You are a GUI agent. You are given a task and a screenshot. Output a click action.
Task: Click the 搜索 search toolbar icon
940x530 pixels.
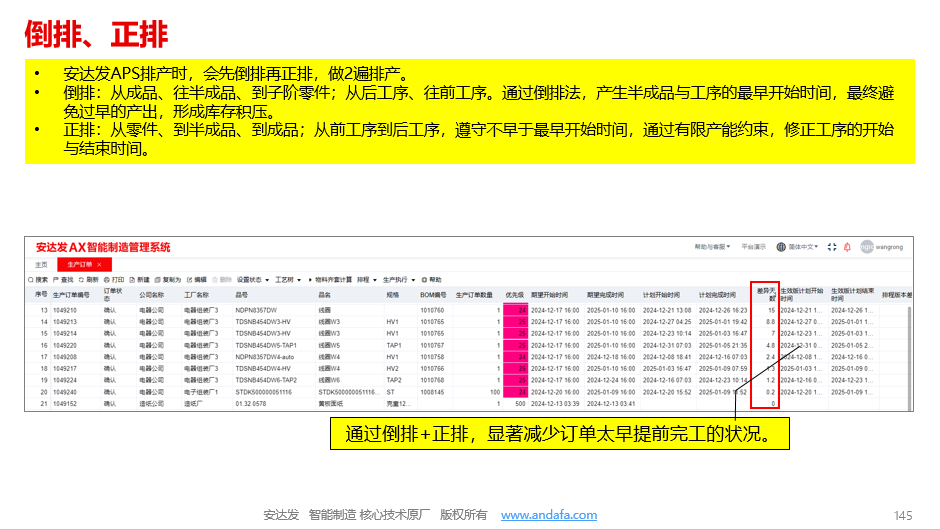(31, 280)
